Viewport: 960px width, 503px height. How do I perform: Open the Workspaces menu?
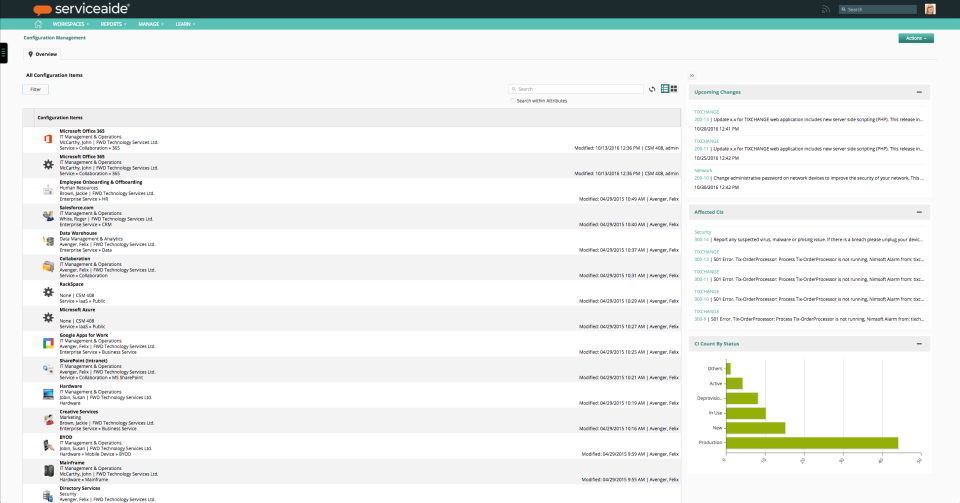coord(70,24)
